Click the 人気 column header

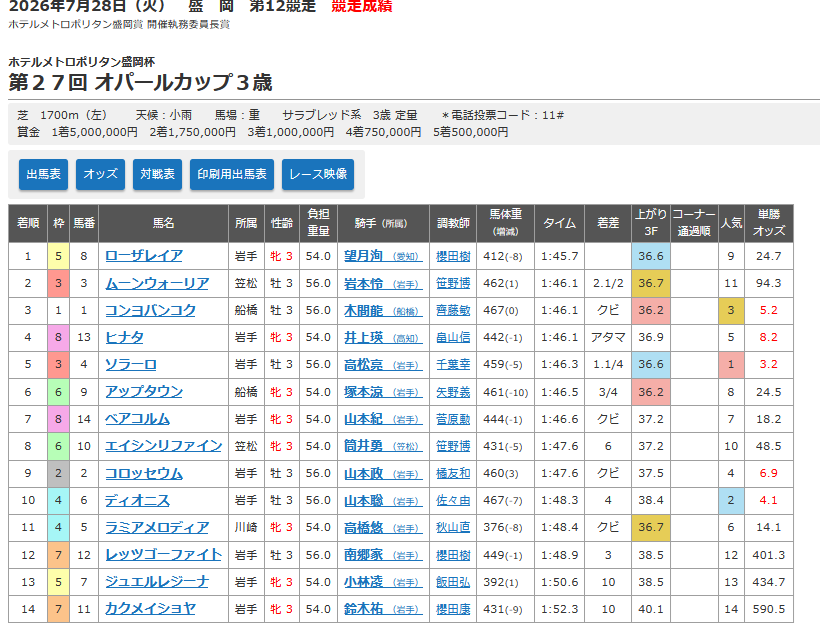coord(731,223)
